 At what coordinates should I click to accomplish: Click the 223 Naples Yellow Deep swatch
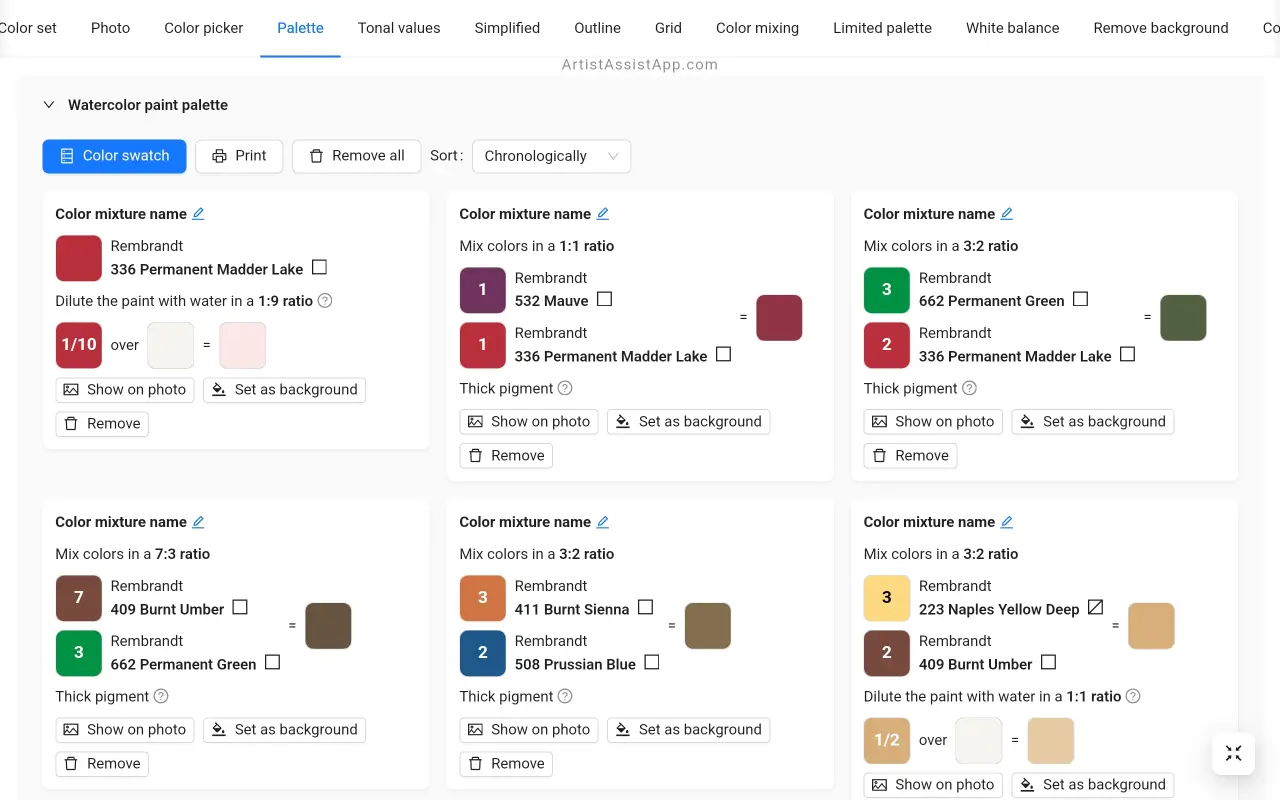pos(887,598)
